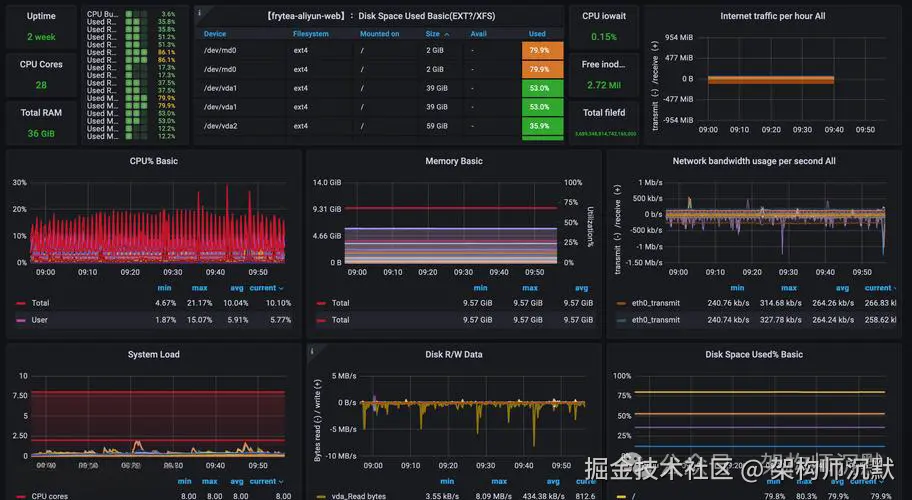Click the 2.72 Mil free inodes value

click(x=604, y=85)
